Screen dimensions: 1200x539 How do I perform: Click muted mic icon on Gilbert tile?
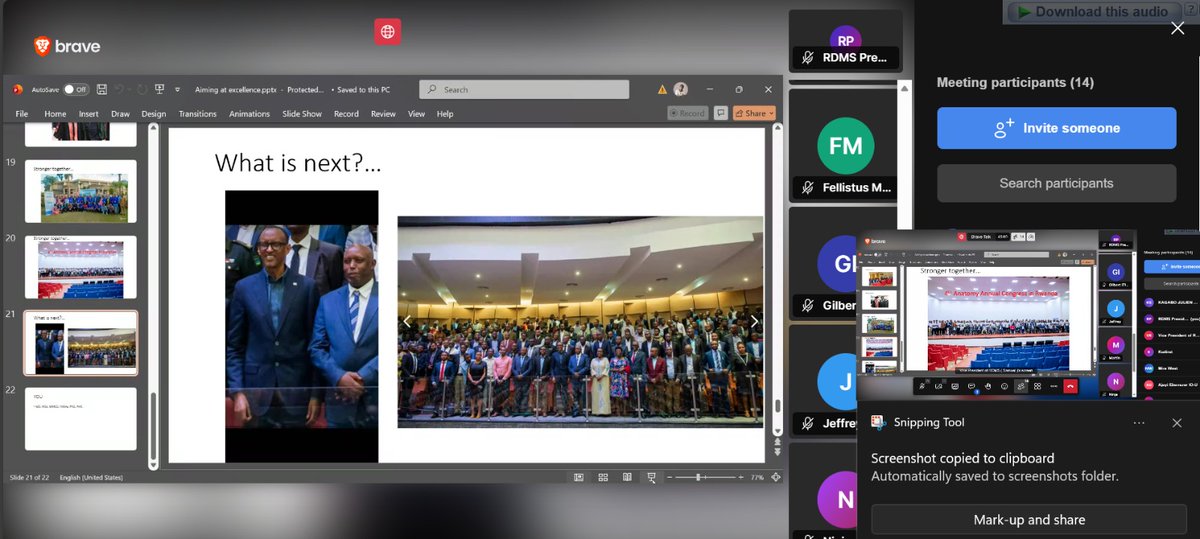808,305
